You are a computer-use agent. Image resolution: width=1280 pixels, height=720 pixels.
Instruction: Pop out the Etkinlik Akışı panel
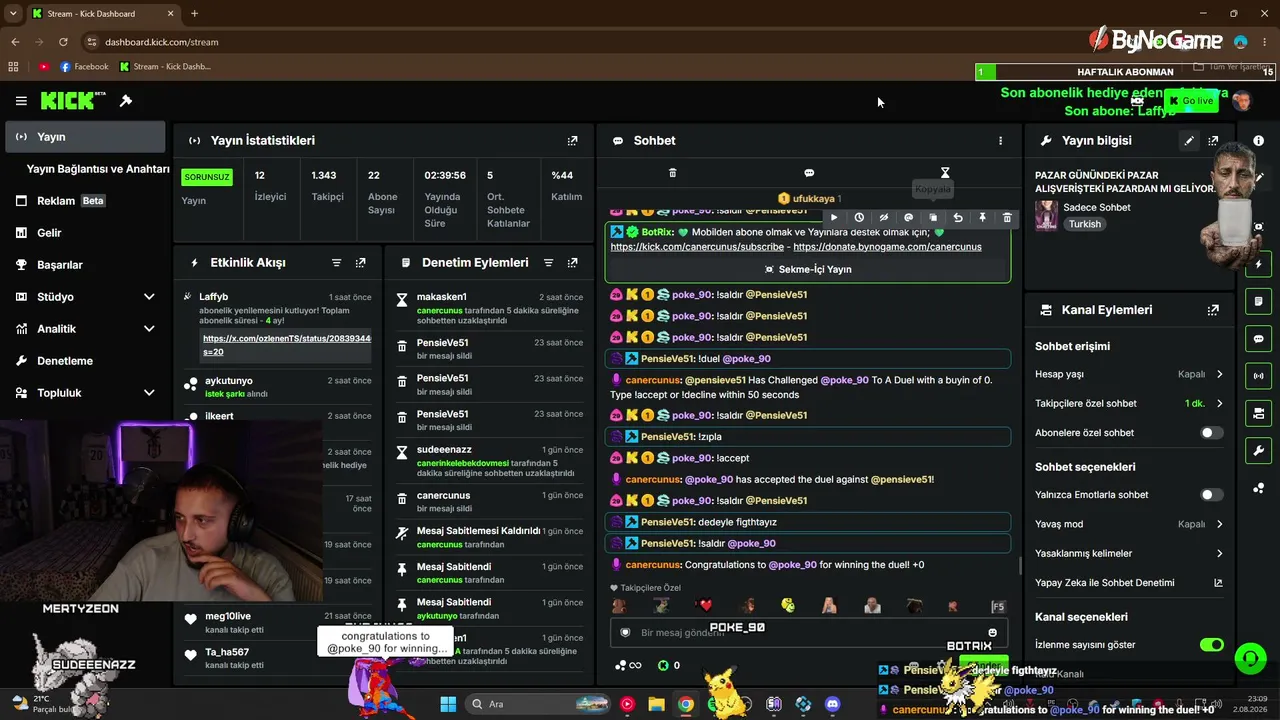click(360, 263)
